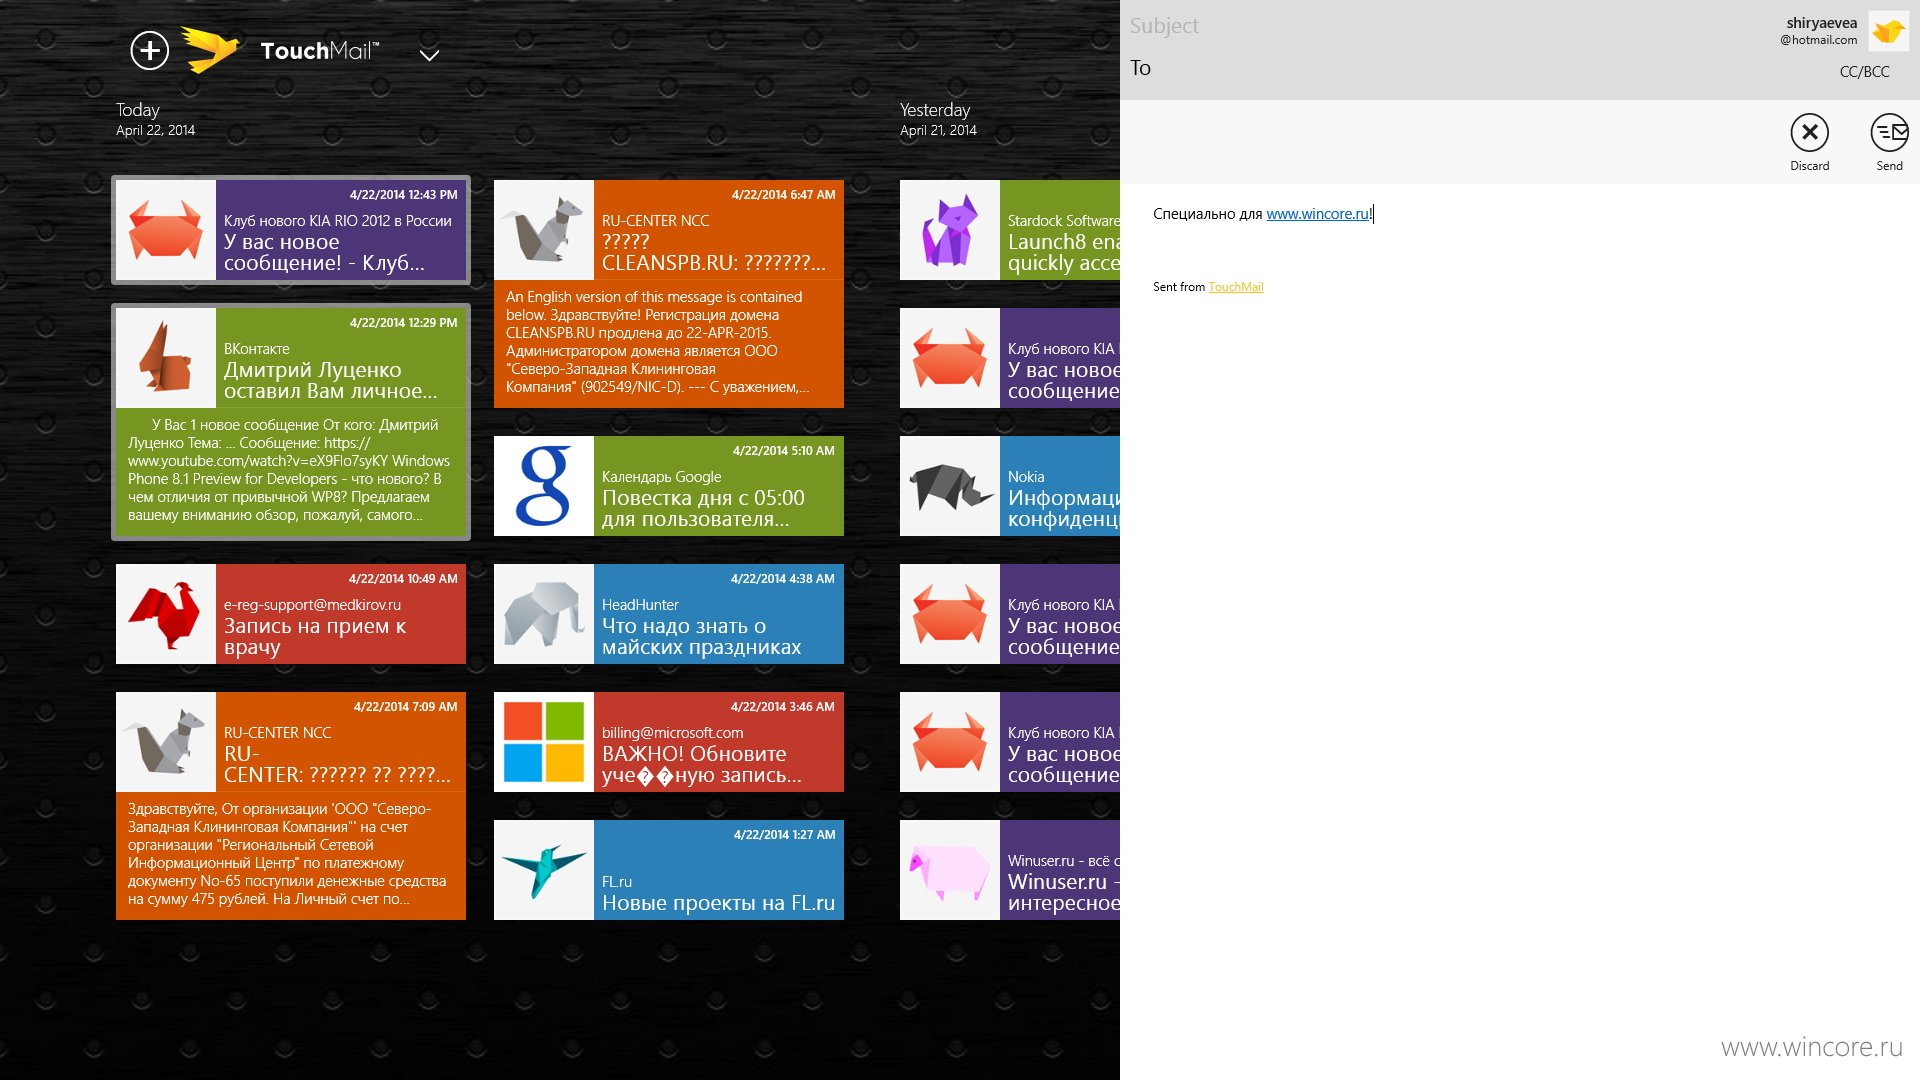This screenshot has height=1080, width=1920.
Task: Click the TouchMail title text
Action: click(x=319, y=51)
